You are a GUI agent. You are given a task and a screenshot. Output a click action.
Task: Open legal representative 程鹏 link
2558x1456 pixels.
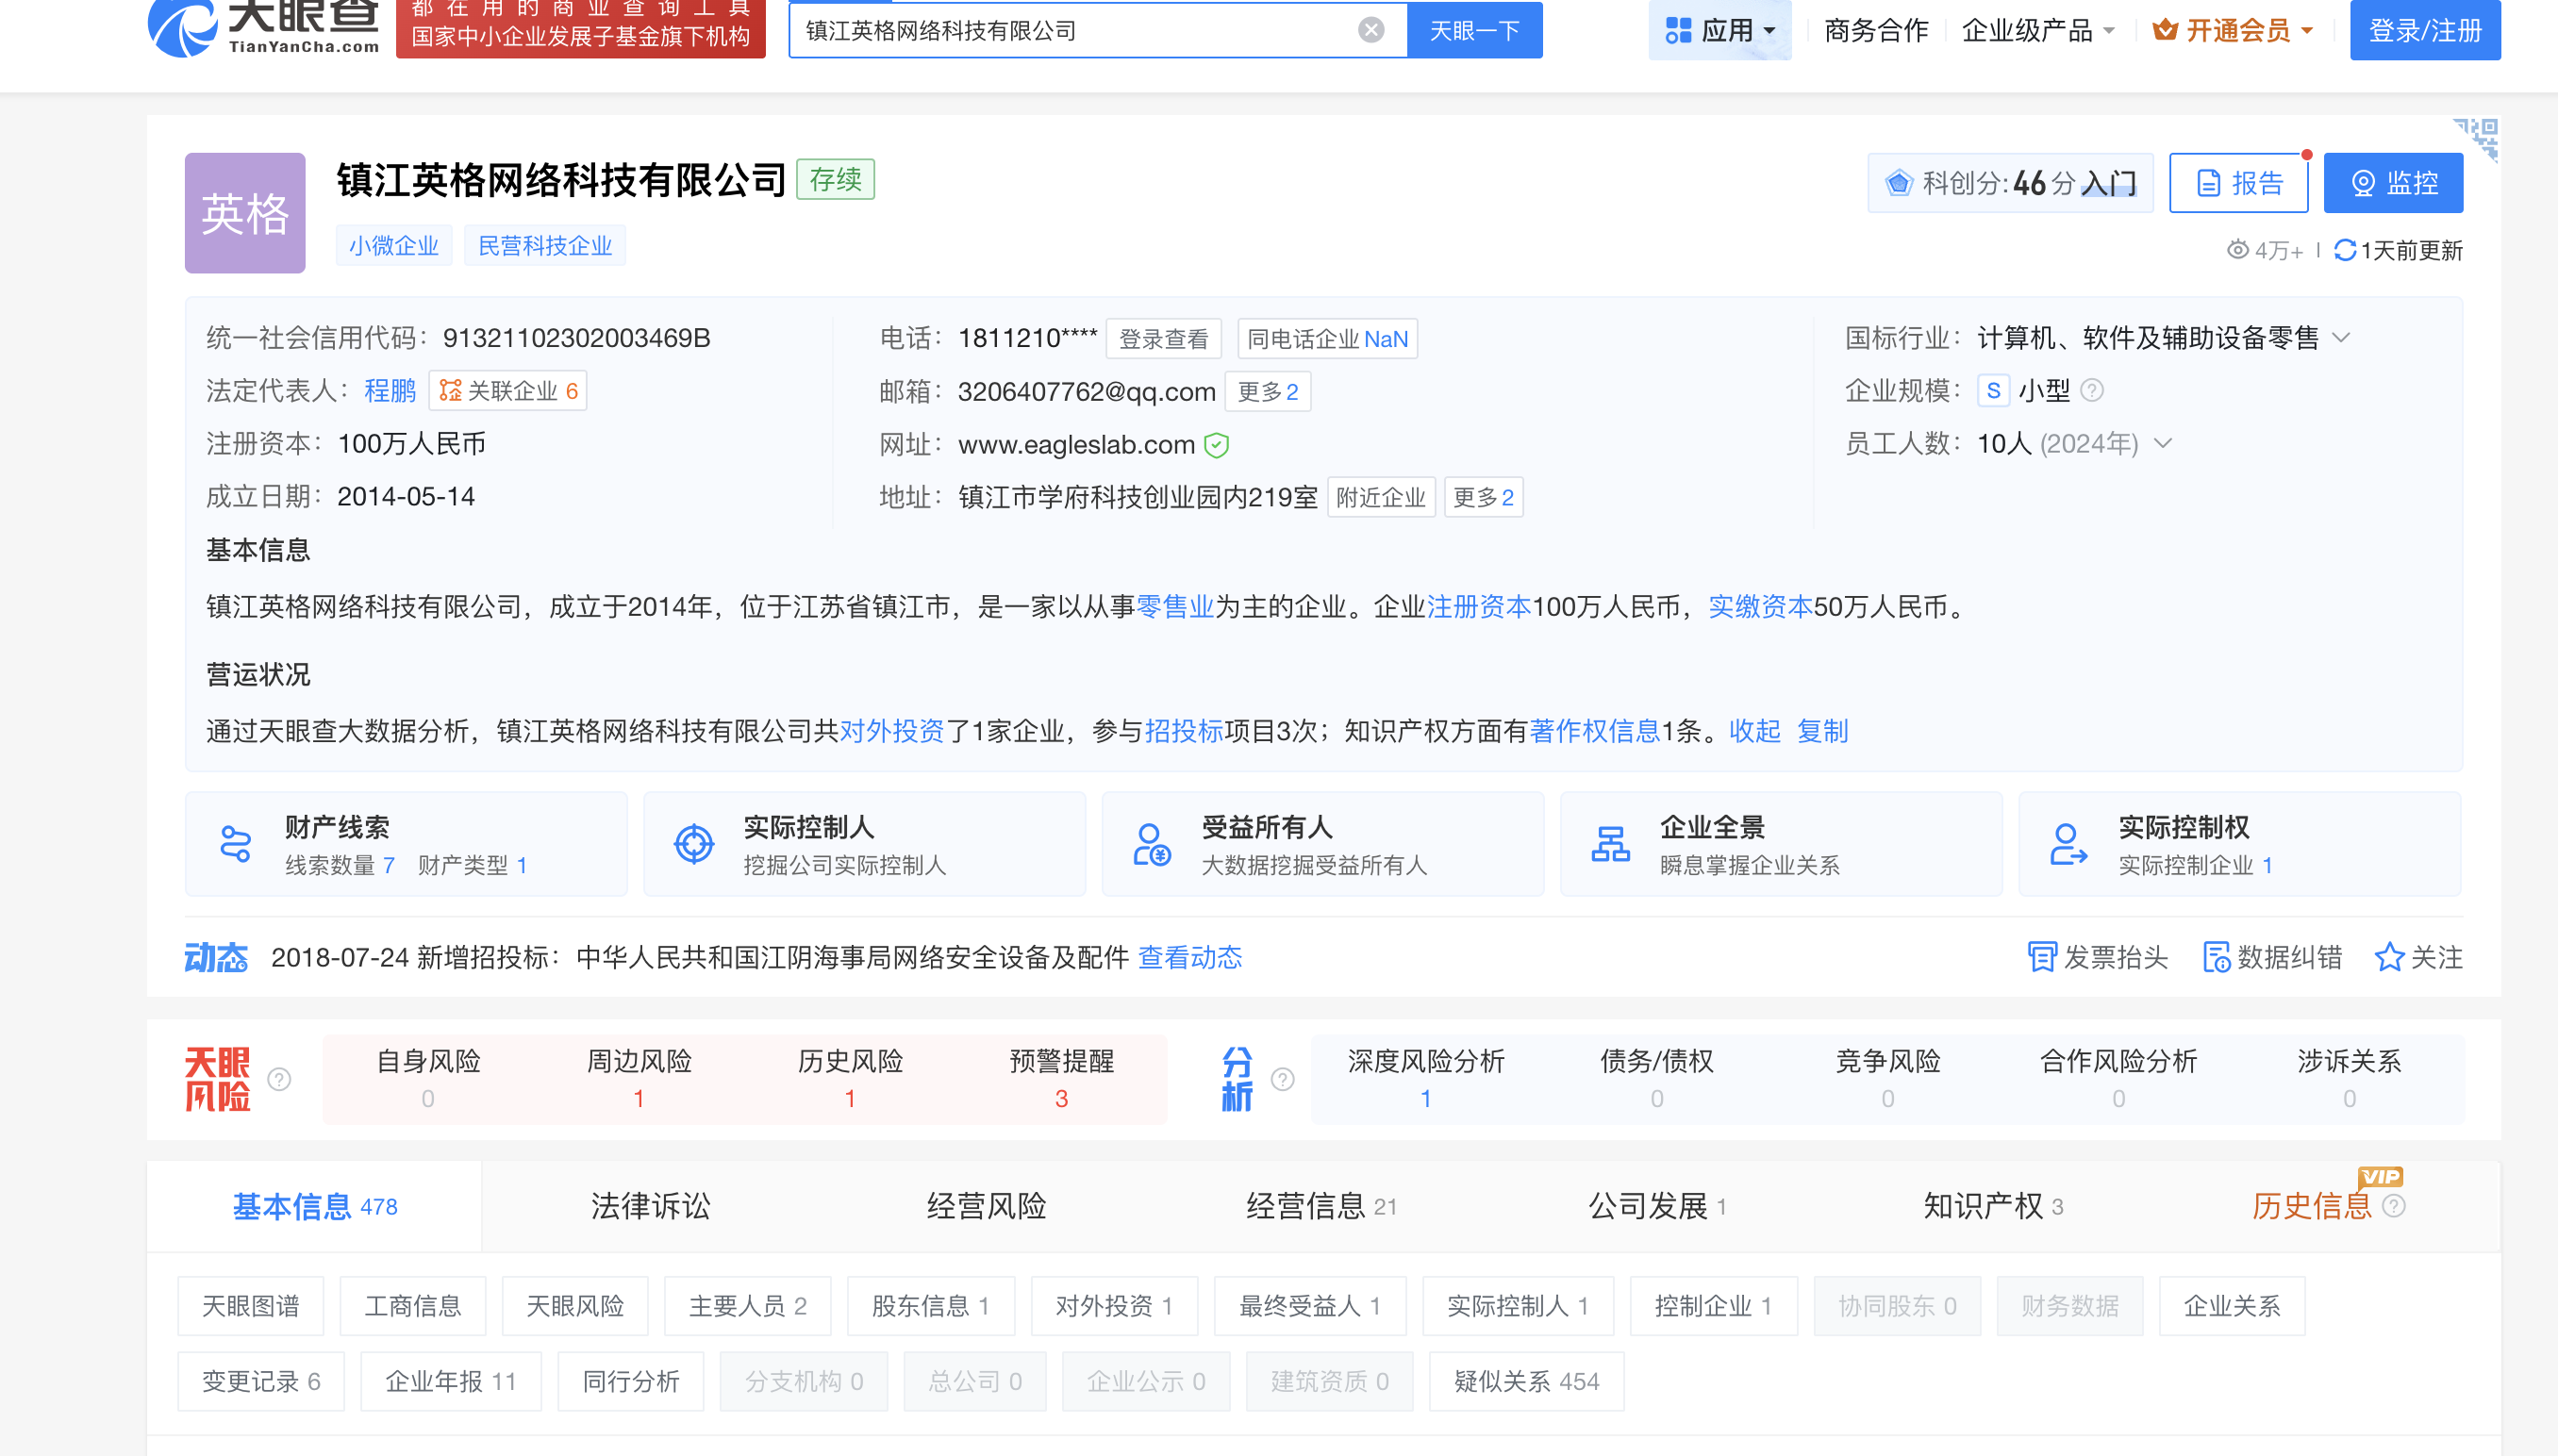(390, 391)
